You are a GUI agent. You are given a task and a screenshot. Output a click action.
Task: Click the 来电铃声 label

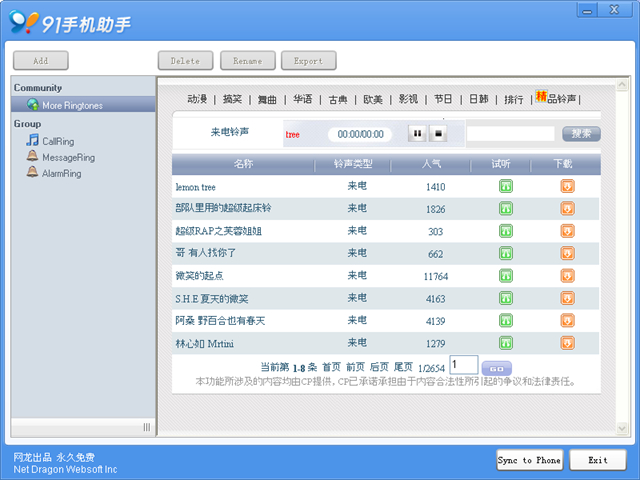tap(230, 132)
